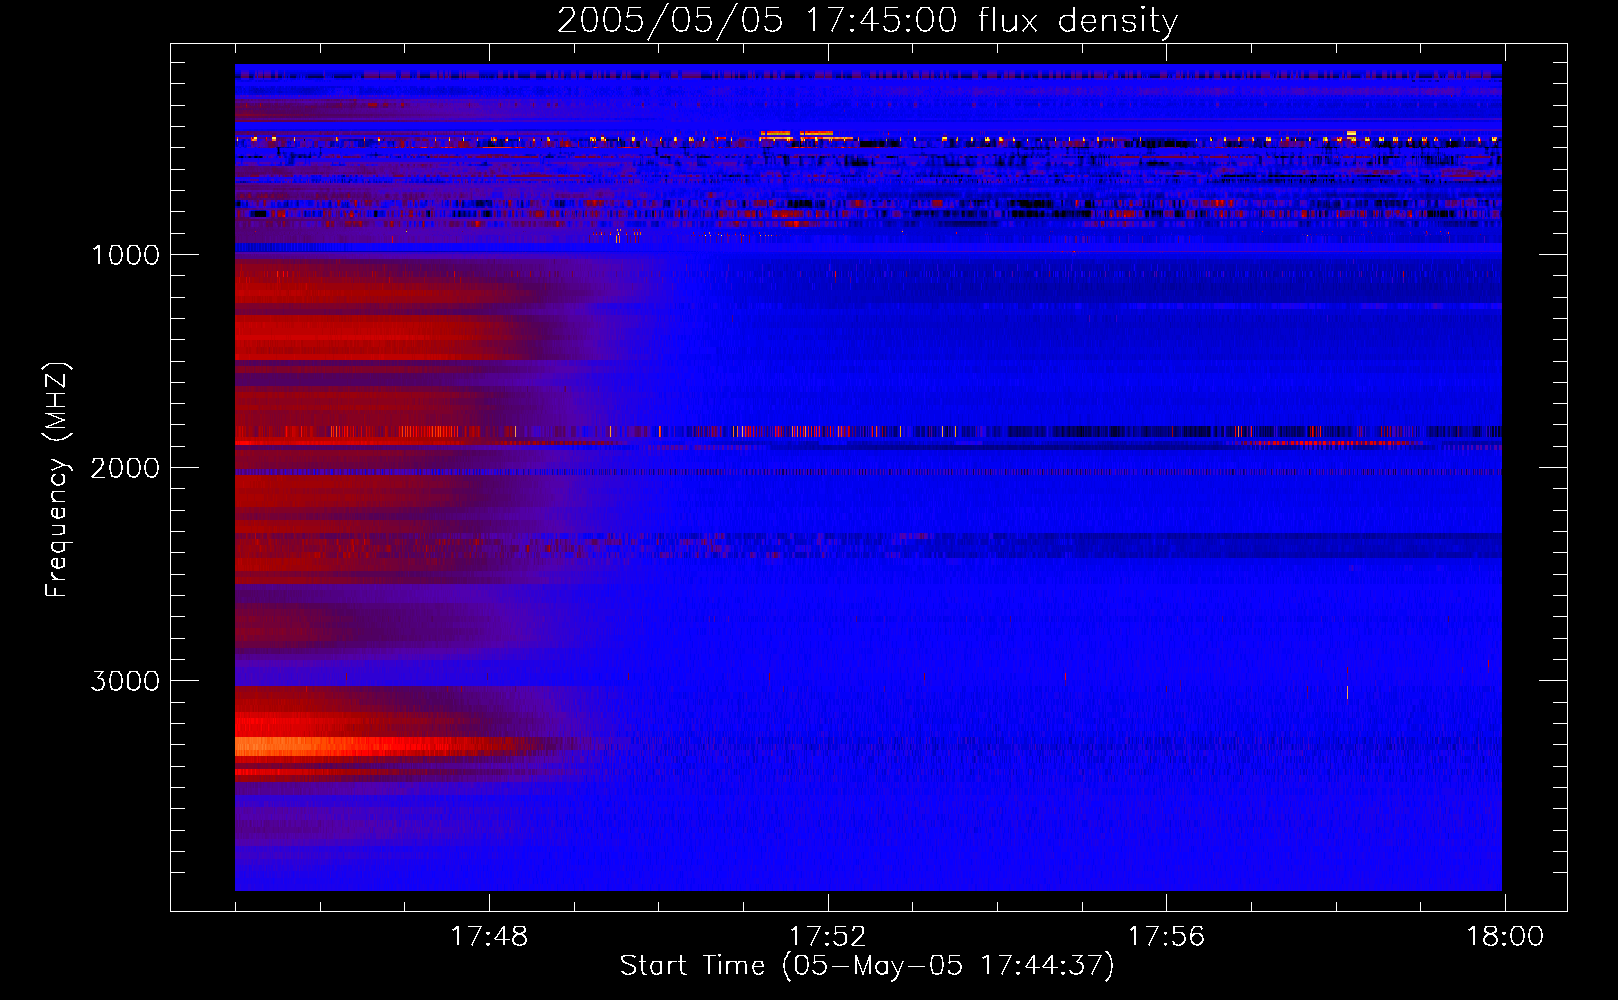Click the 'Start Time (05-May-05 17:44:37)' label
This screenshot has width=1618, height=1000.
tap(867, 966)
